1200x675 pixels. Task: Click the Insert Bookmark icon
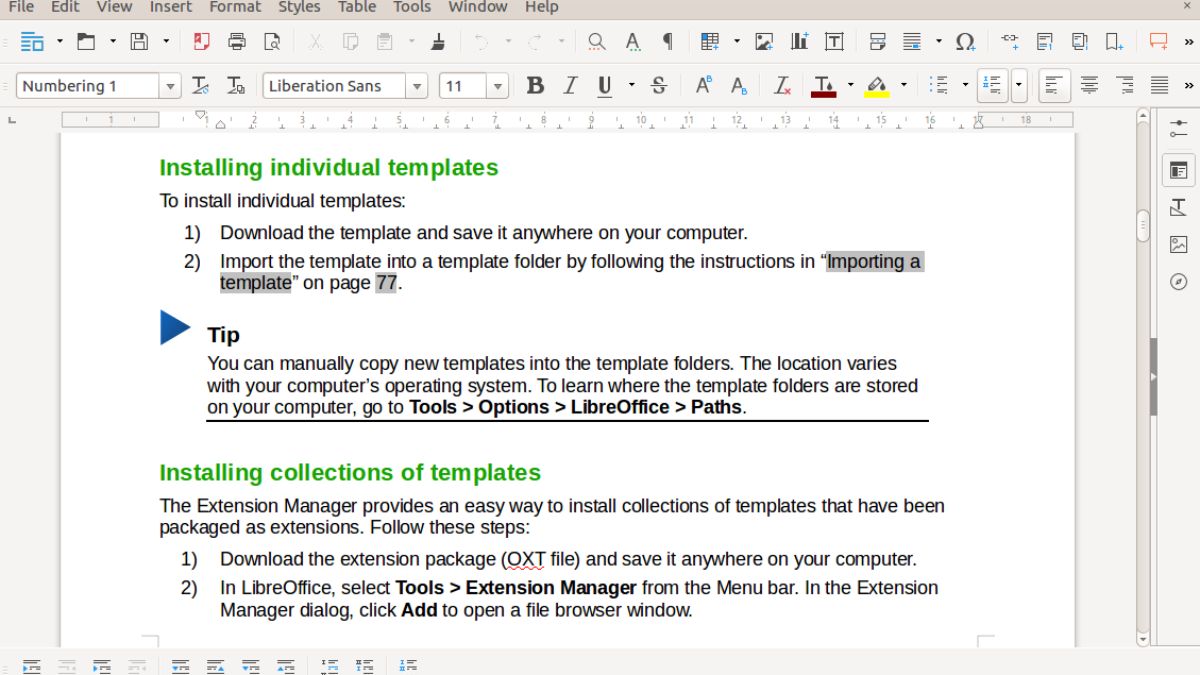1114,42
